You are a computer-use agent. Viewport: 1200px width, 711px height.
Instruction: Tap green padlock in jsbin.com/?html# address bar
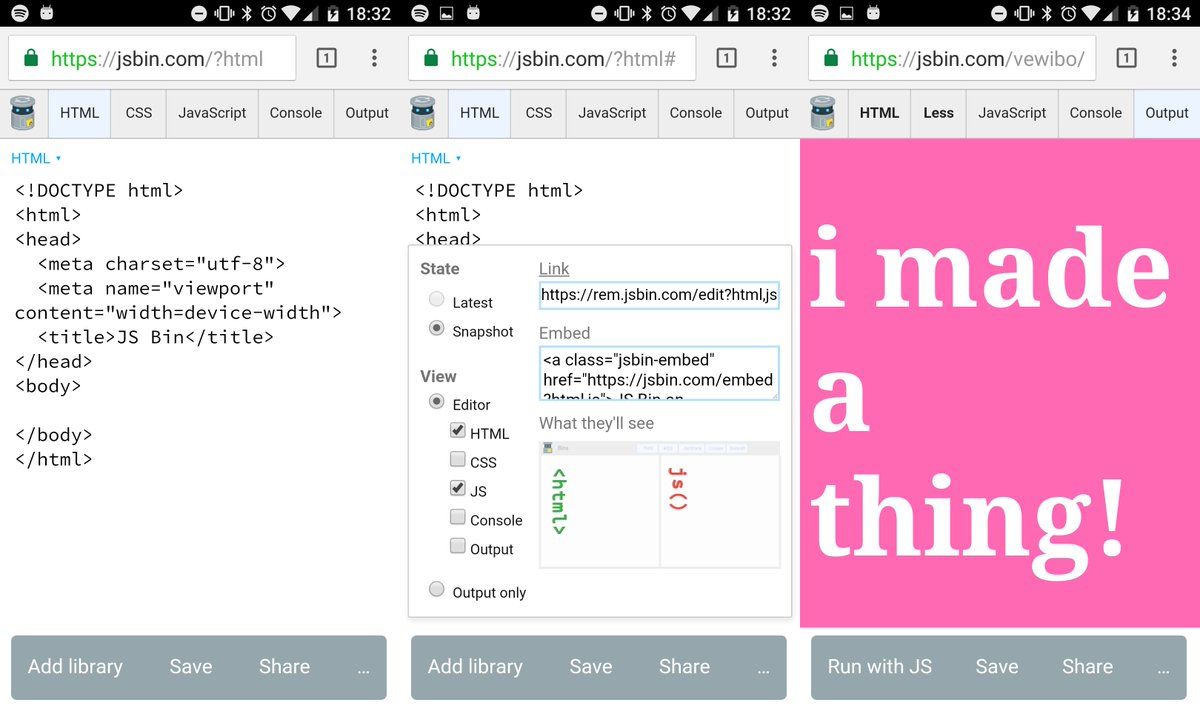tap(431, 59)
